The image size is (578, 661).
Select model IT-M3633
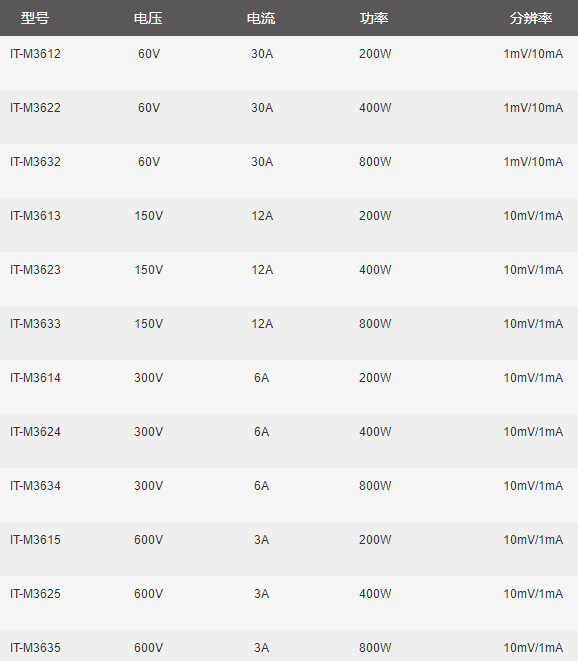click(35, 324)
